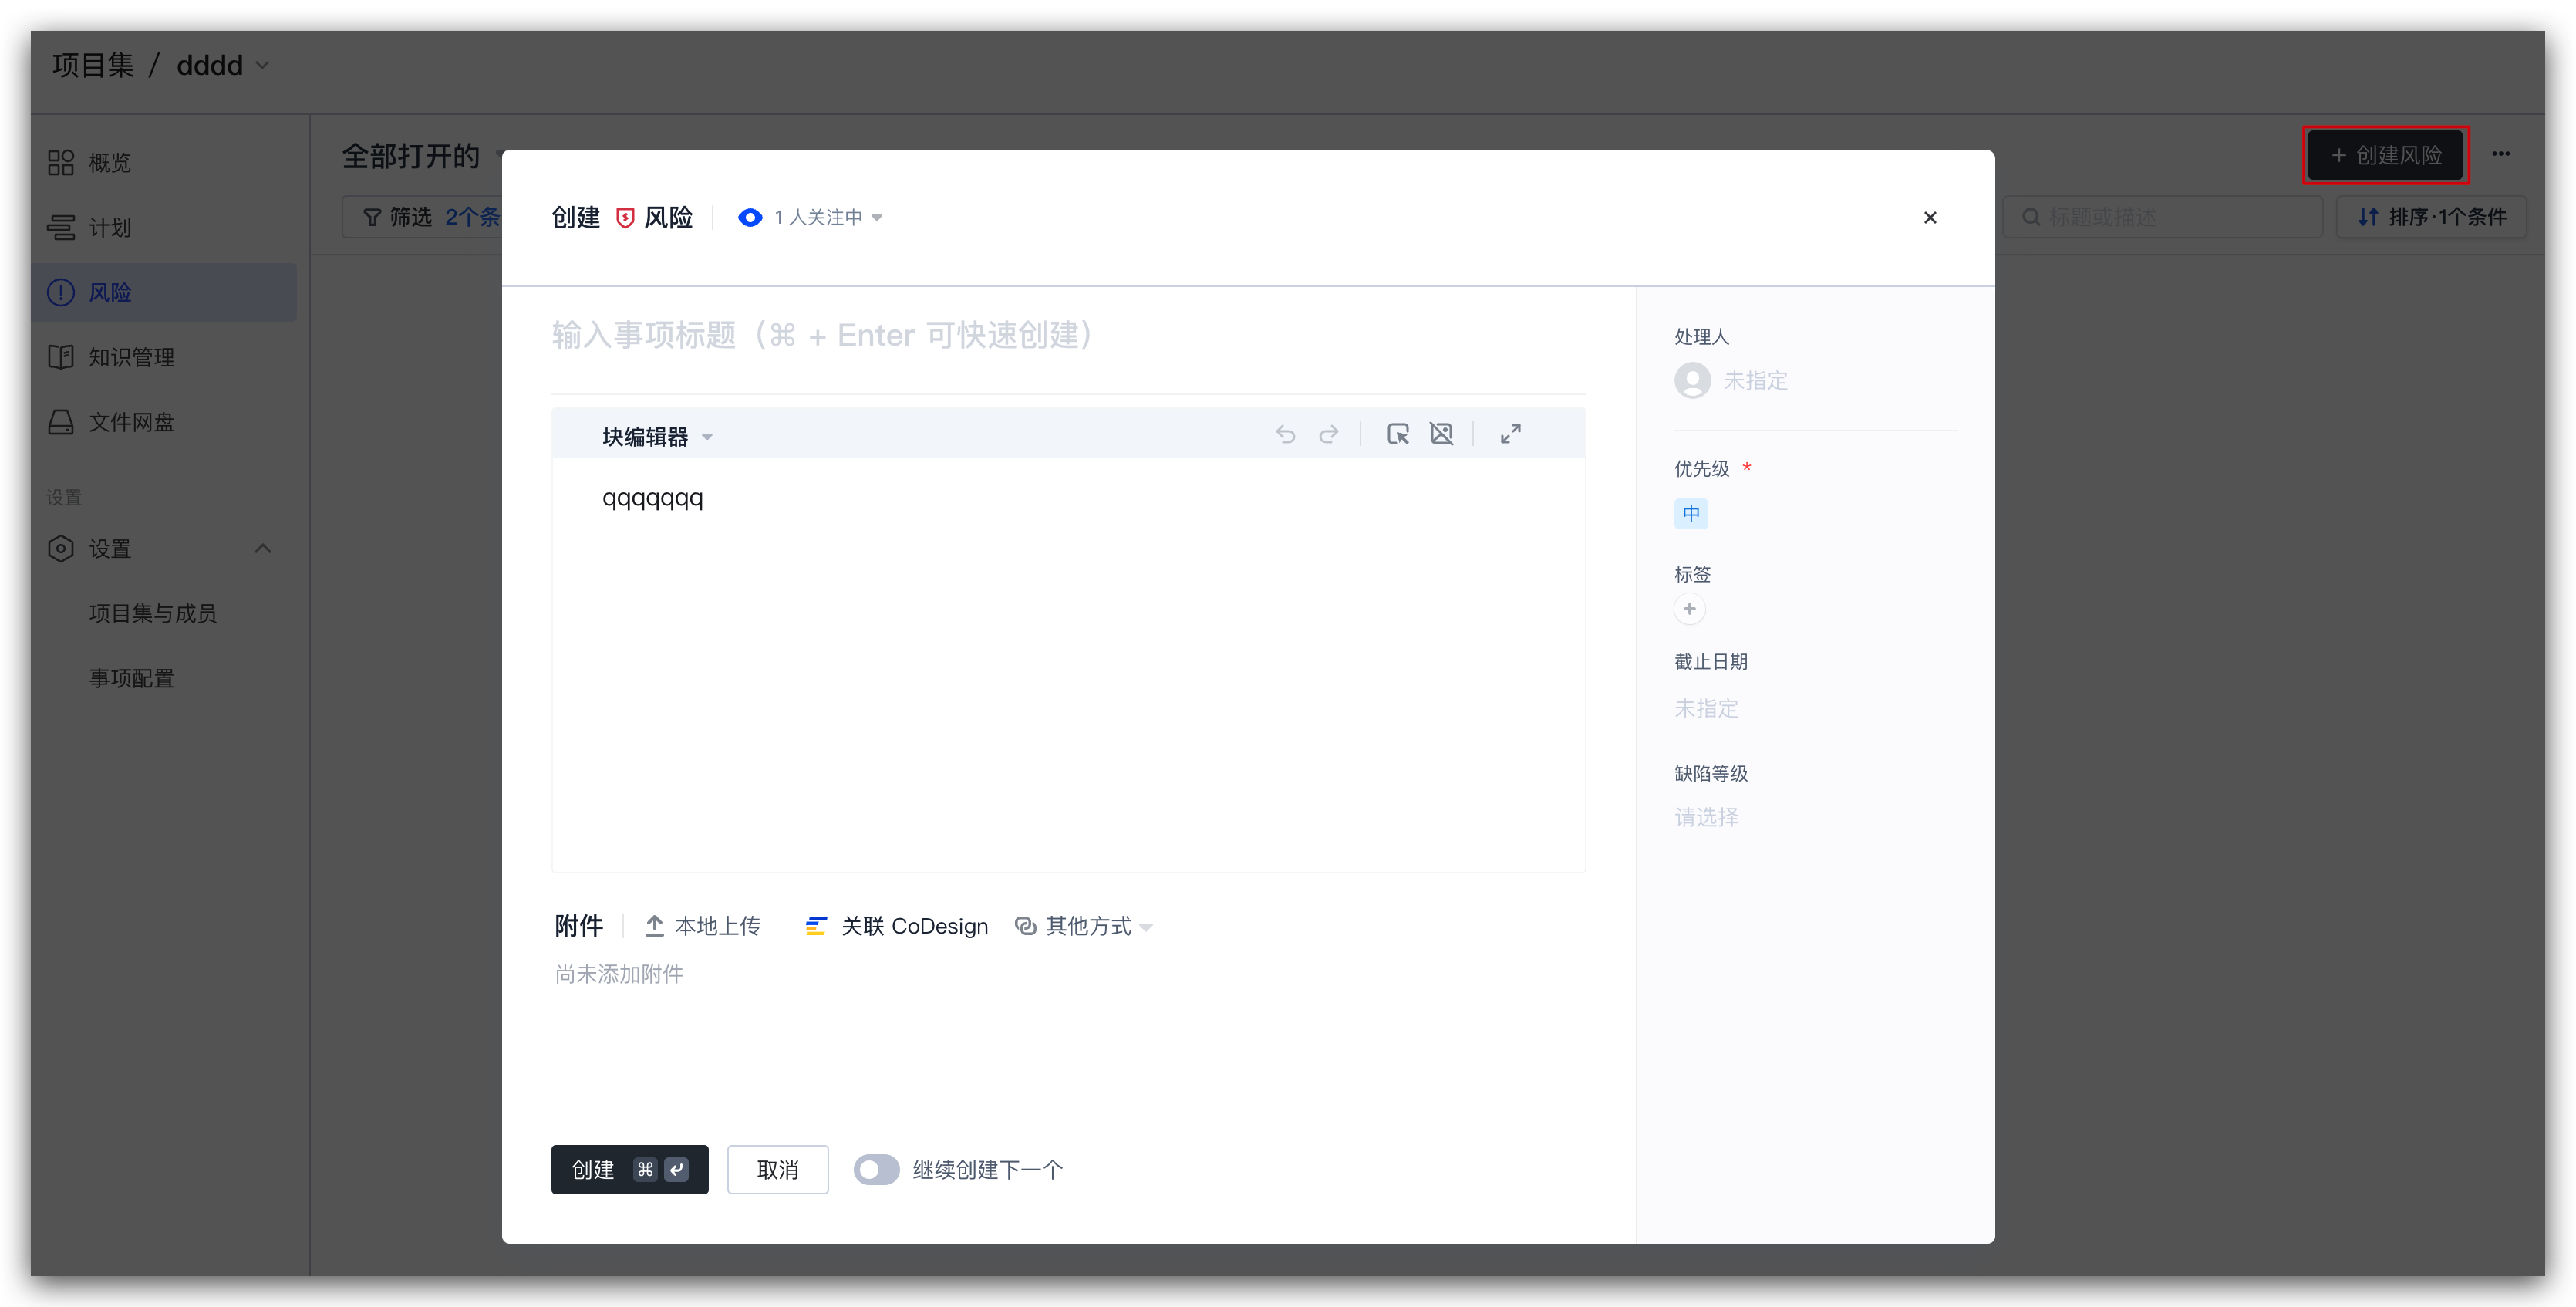Open 概览 in the sidebar

[x=164, y=162]
